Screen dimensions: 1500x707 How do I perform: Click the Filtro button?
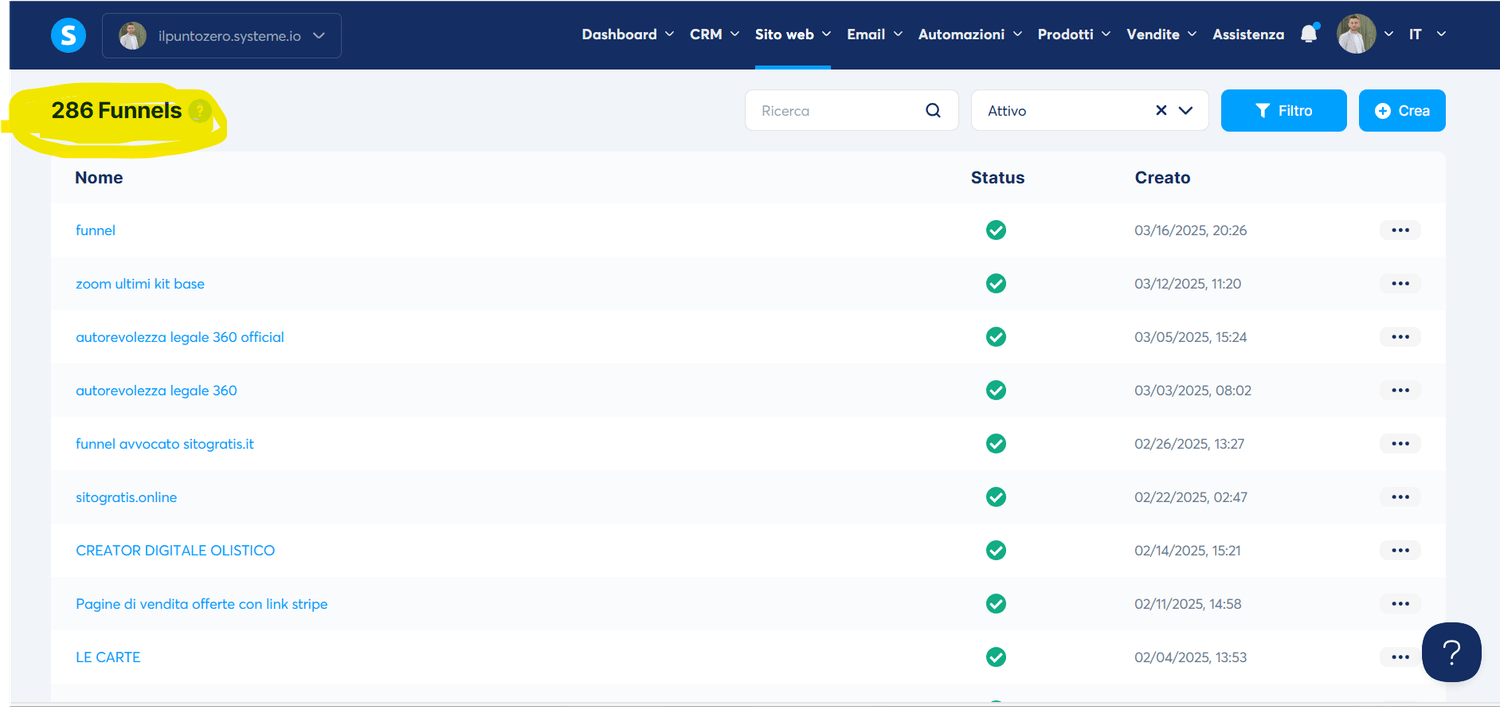[1284, 111]
